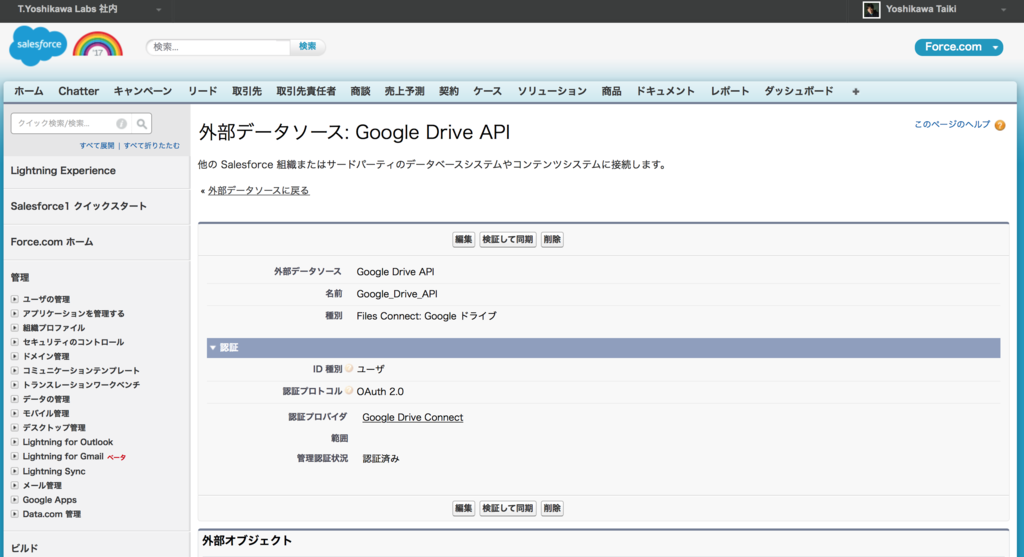
Task: Open Lightning Experience in the sidebar
Action: click(63, 170)
